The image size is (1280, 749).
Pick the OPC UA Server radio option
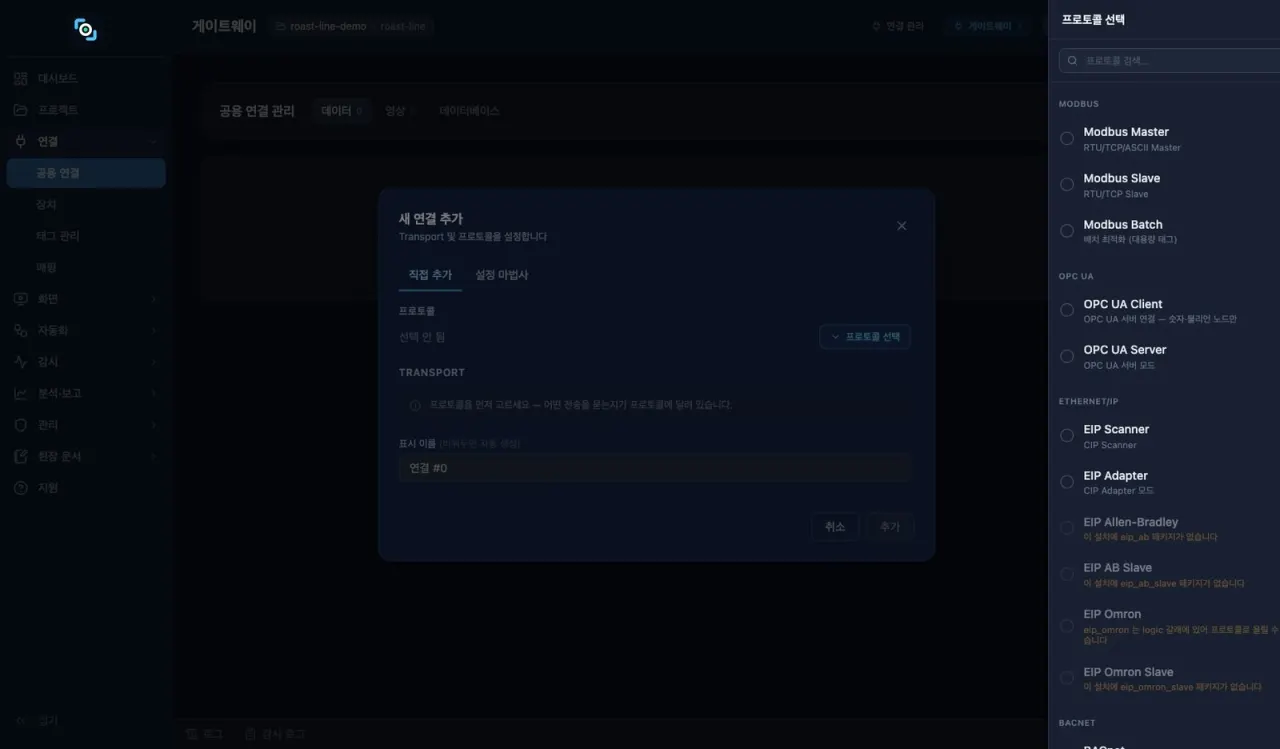1067,356
